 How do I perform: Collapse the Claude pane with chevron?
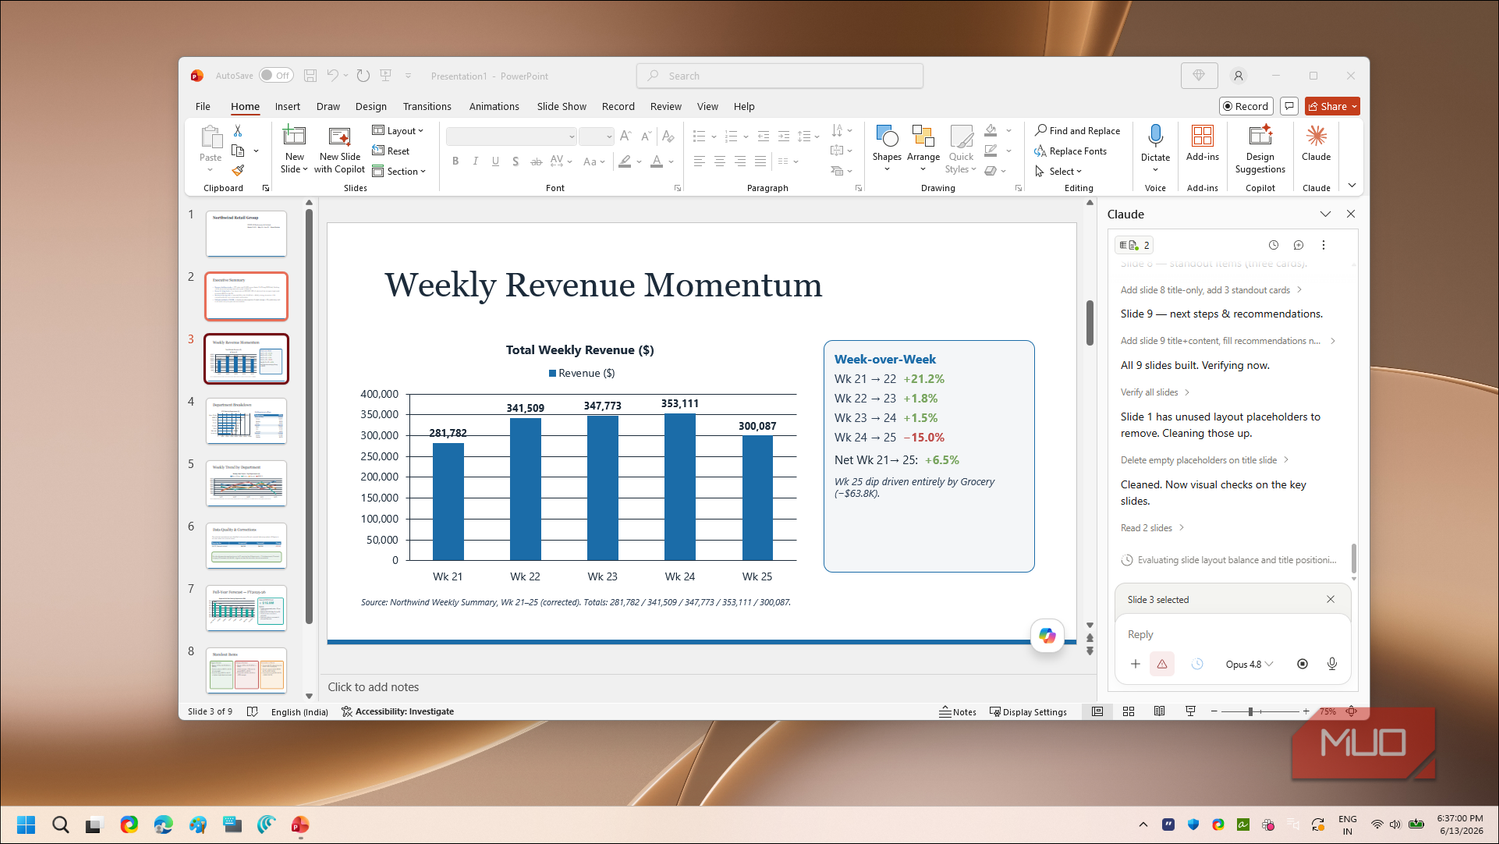coord(1325,214)
